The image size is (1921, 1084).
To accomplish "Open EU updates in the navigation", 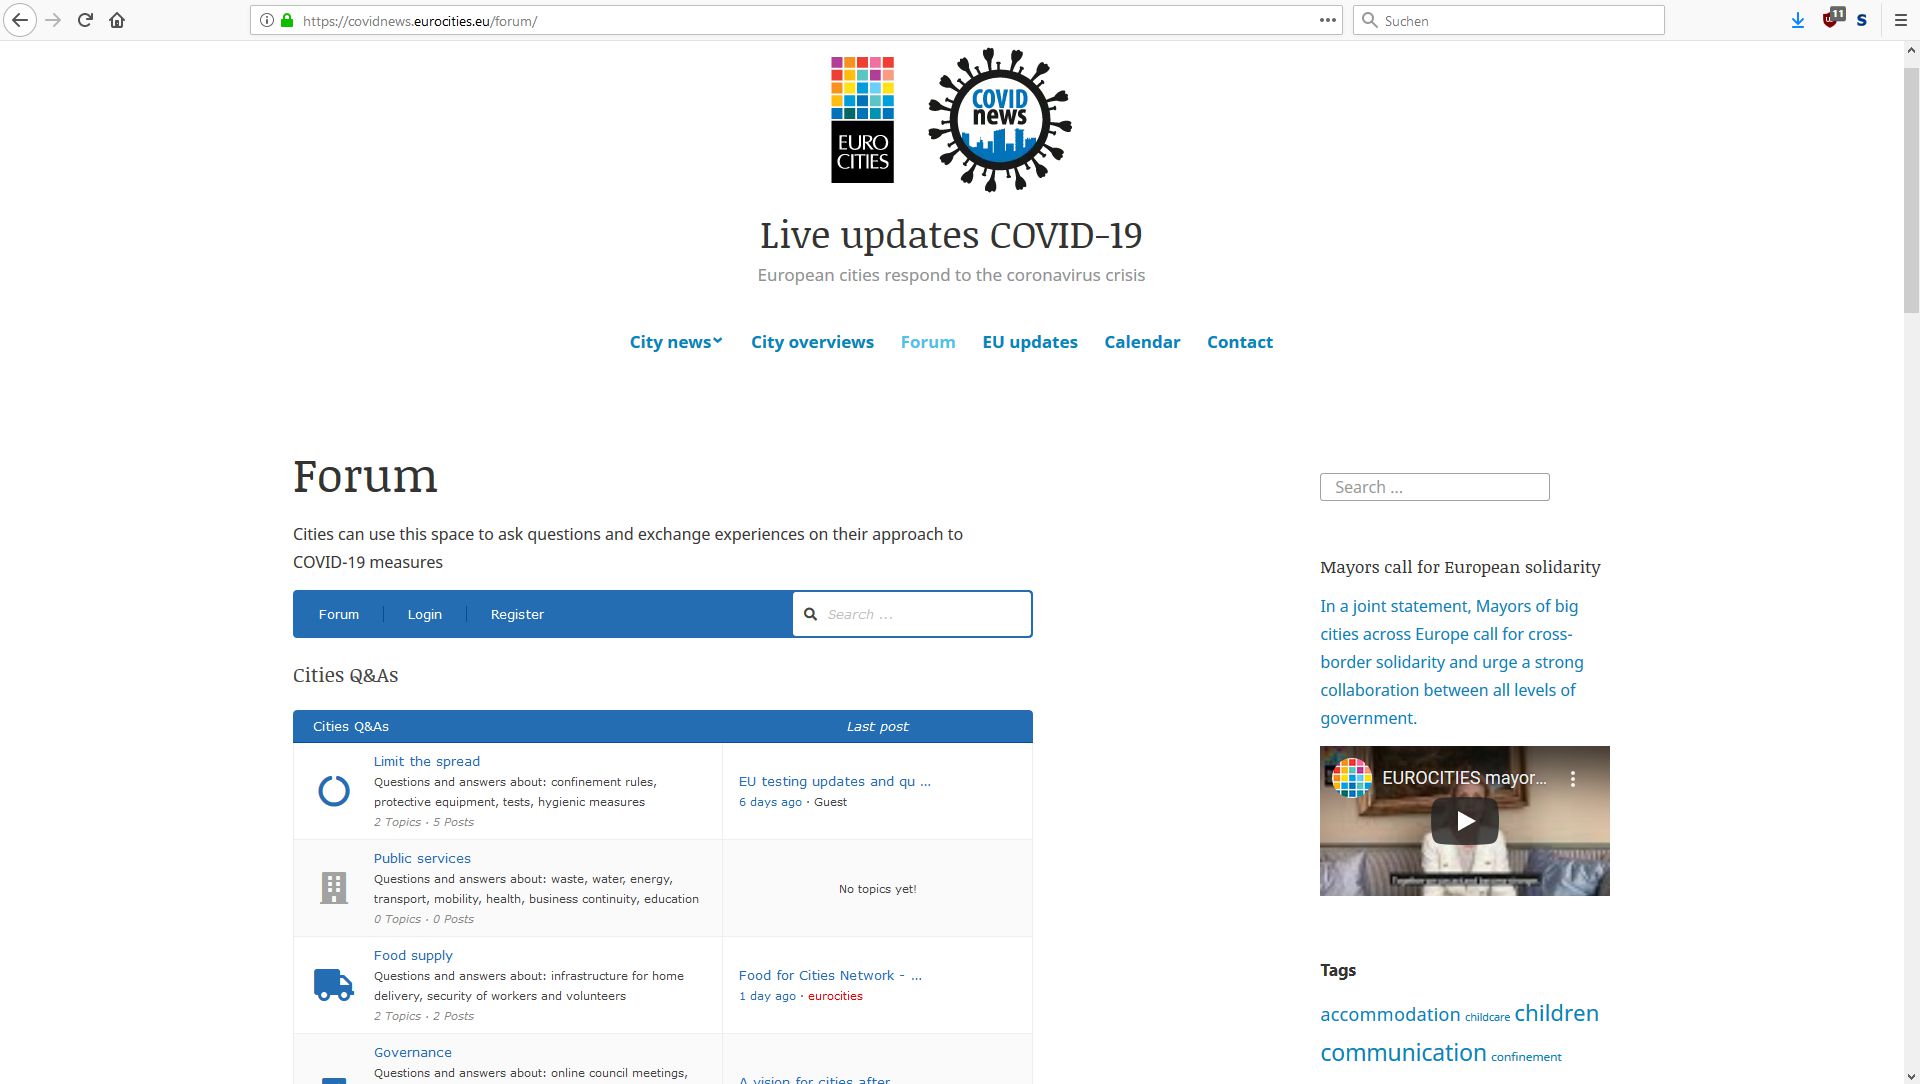I will (1030, 342).
